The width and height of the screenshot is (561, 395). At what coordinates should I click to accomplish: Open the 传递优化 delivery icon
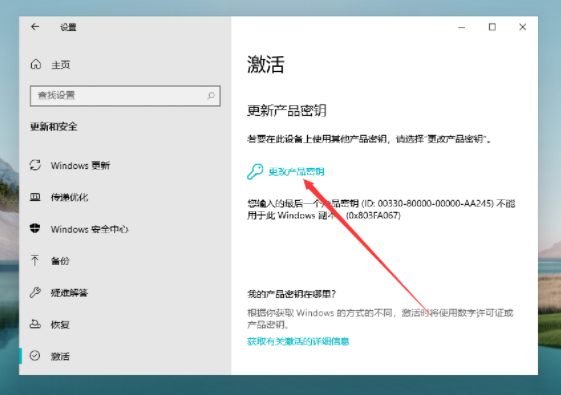pyautogui.click(x=35, y=197)
